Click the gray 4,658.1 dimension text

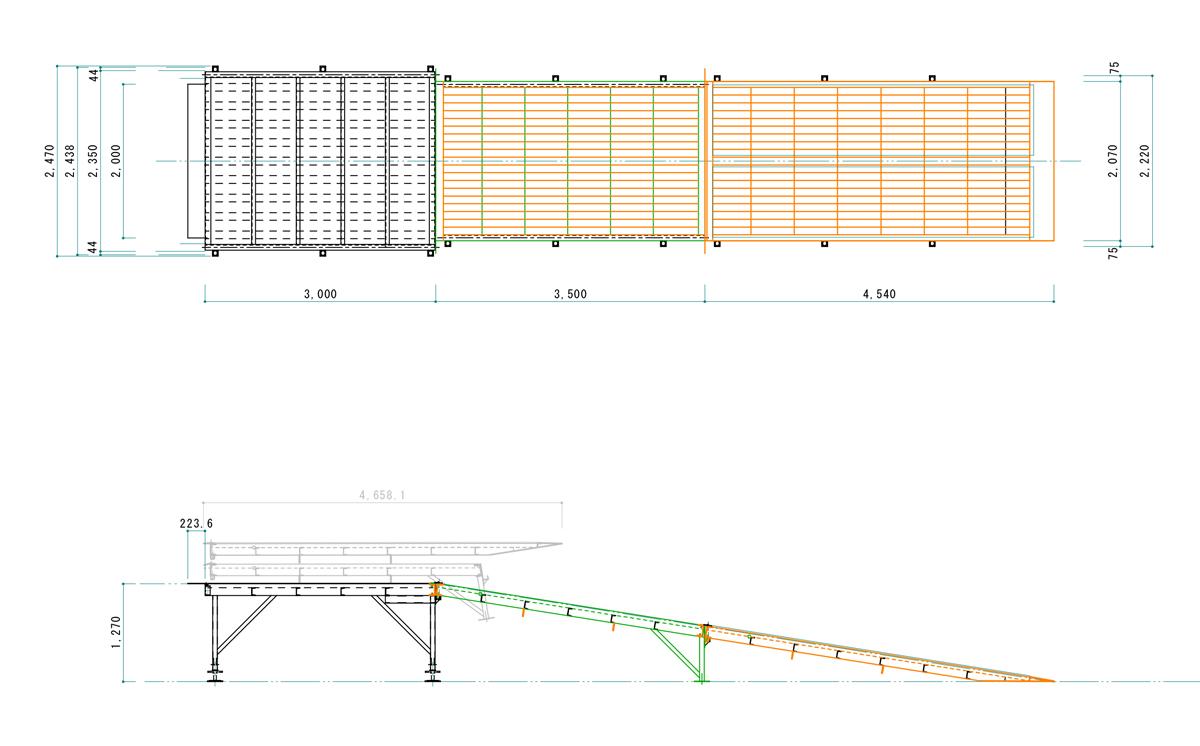(382, 494)
